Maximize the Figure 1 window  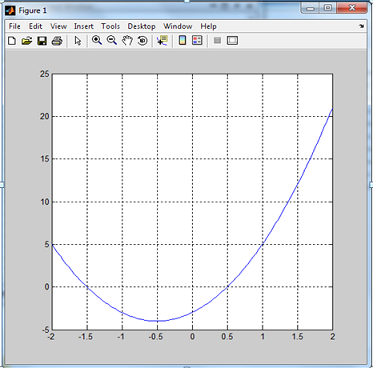click(328, 8)
